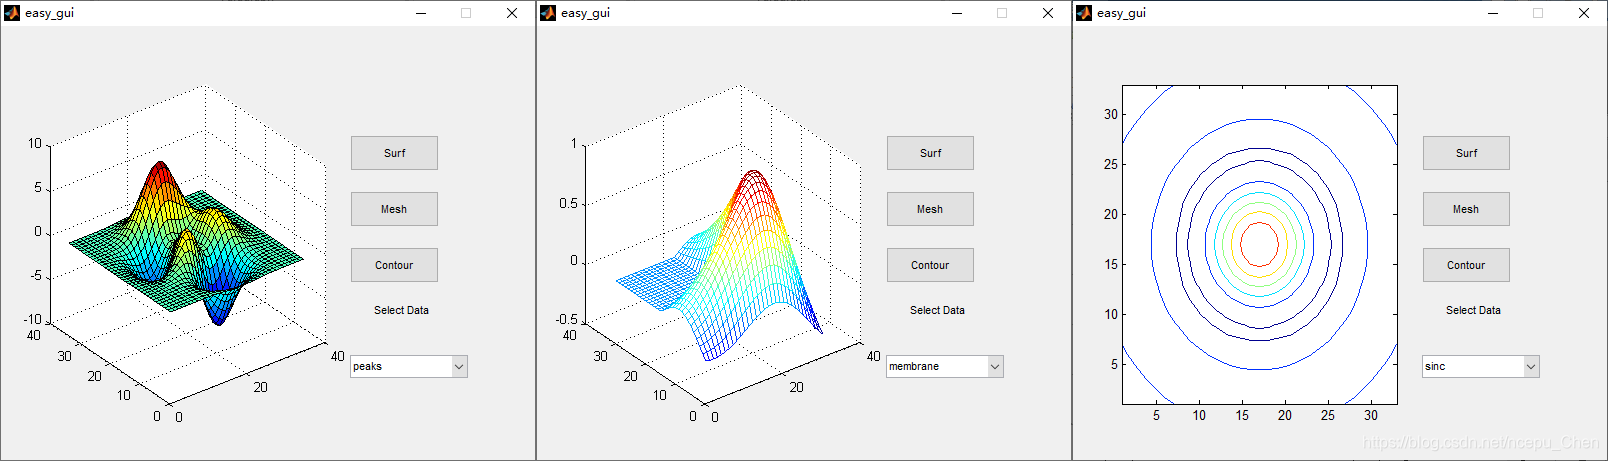Viewport: 1608px width, 461px height.
Task: Click Mesh button in the peaks window
Action: tap(394, 209)
